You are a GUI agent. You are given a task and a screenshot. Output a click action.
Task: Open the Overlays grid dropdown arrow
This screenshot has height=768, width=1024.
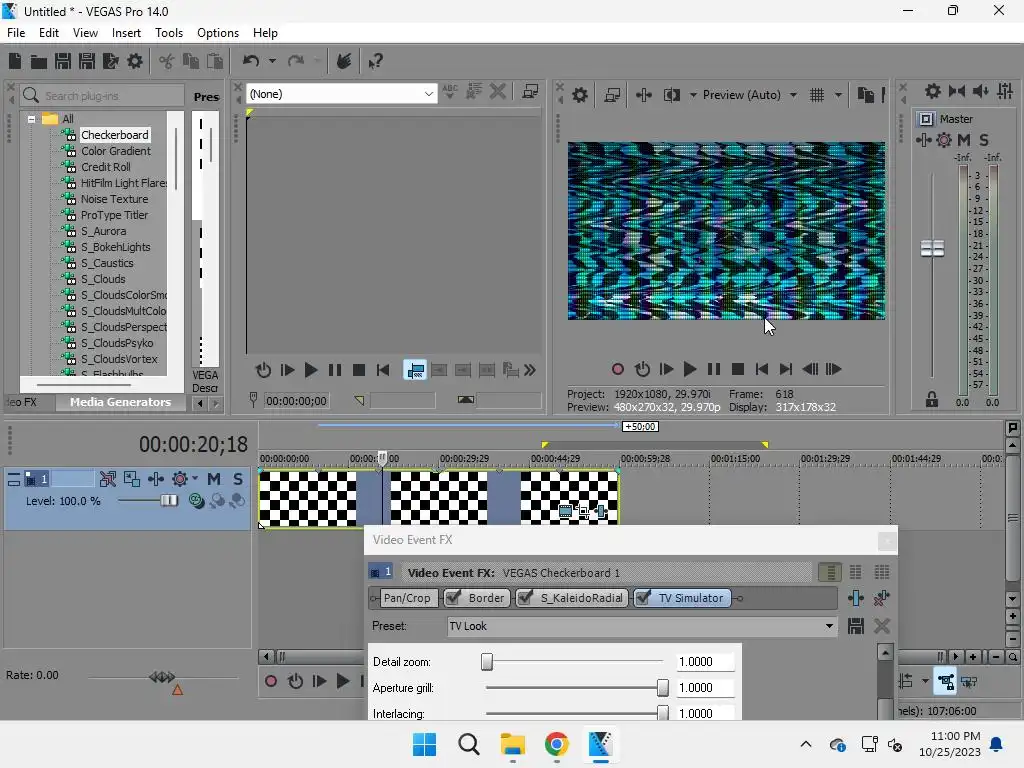(x=838, y=95)
